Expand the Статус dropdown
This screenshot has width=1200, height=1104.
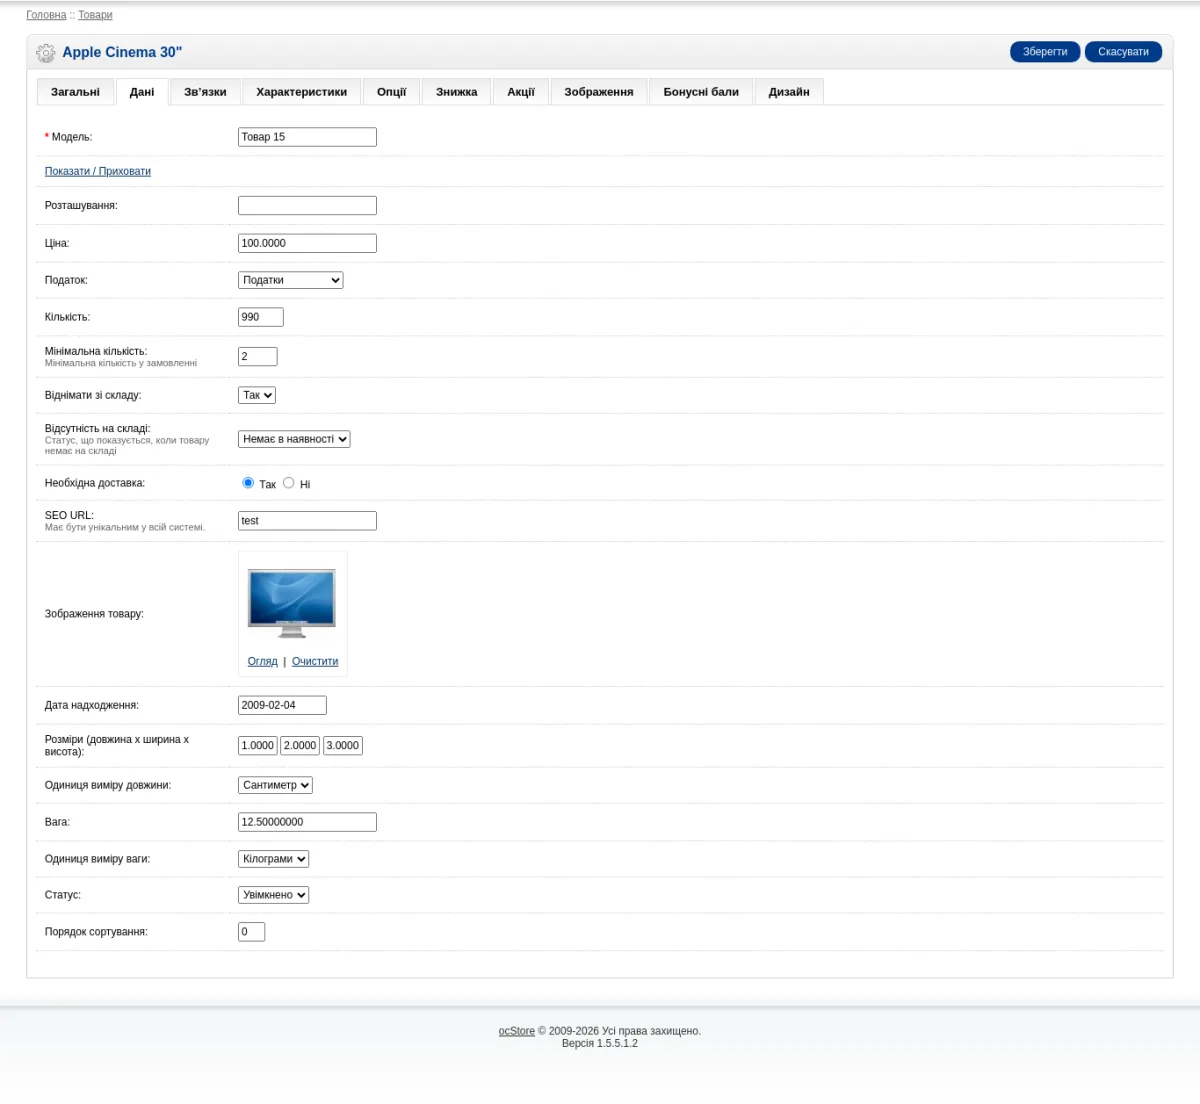click(273, 895)
